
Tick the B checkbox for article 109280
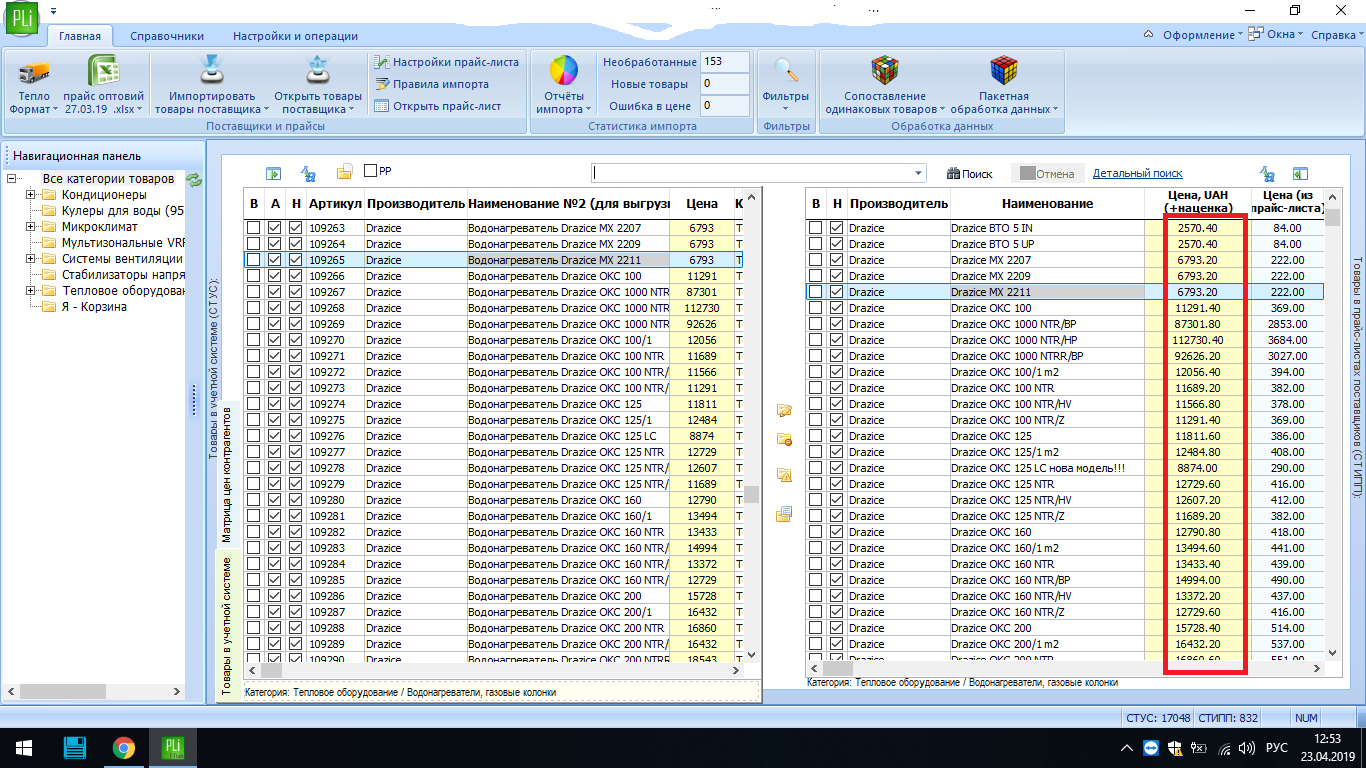pyautogui.click(x=254, y=500)
